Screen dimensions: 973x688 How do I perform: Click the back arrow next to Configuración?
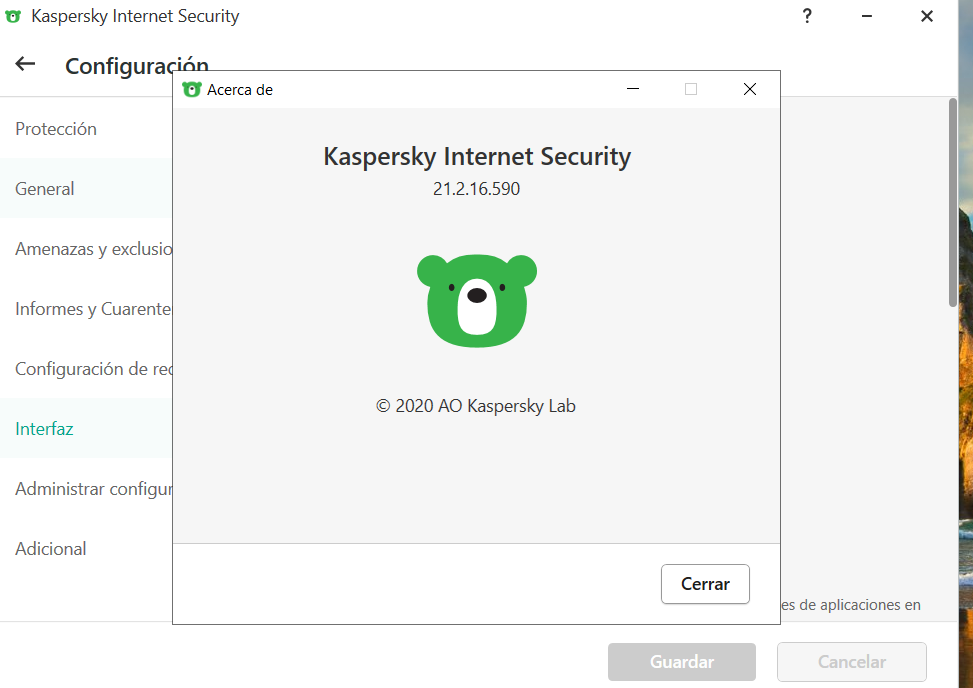[25, 64]
